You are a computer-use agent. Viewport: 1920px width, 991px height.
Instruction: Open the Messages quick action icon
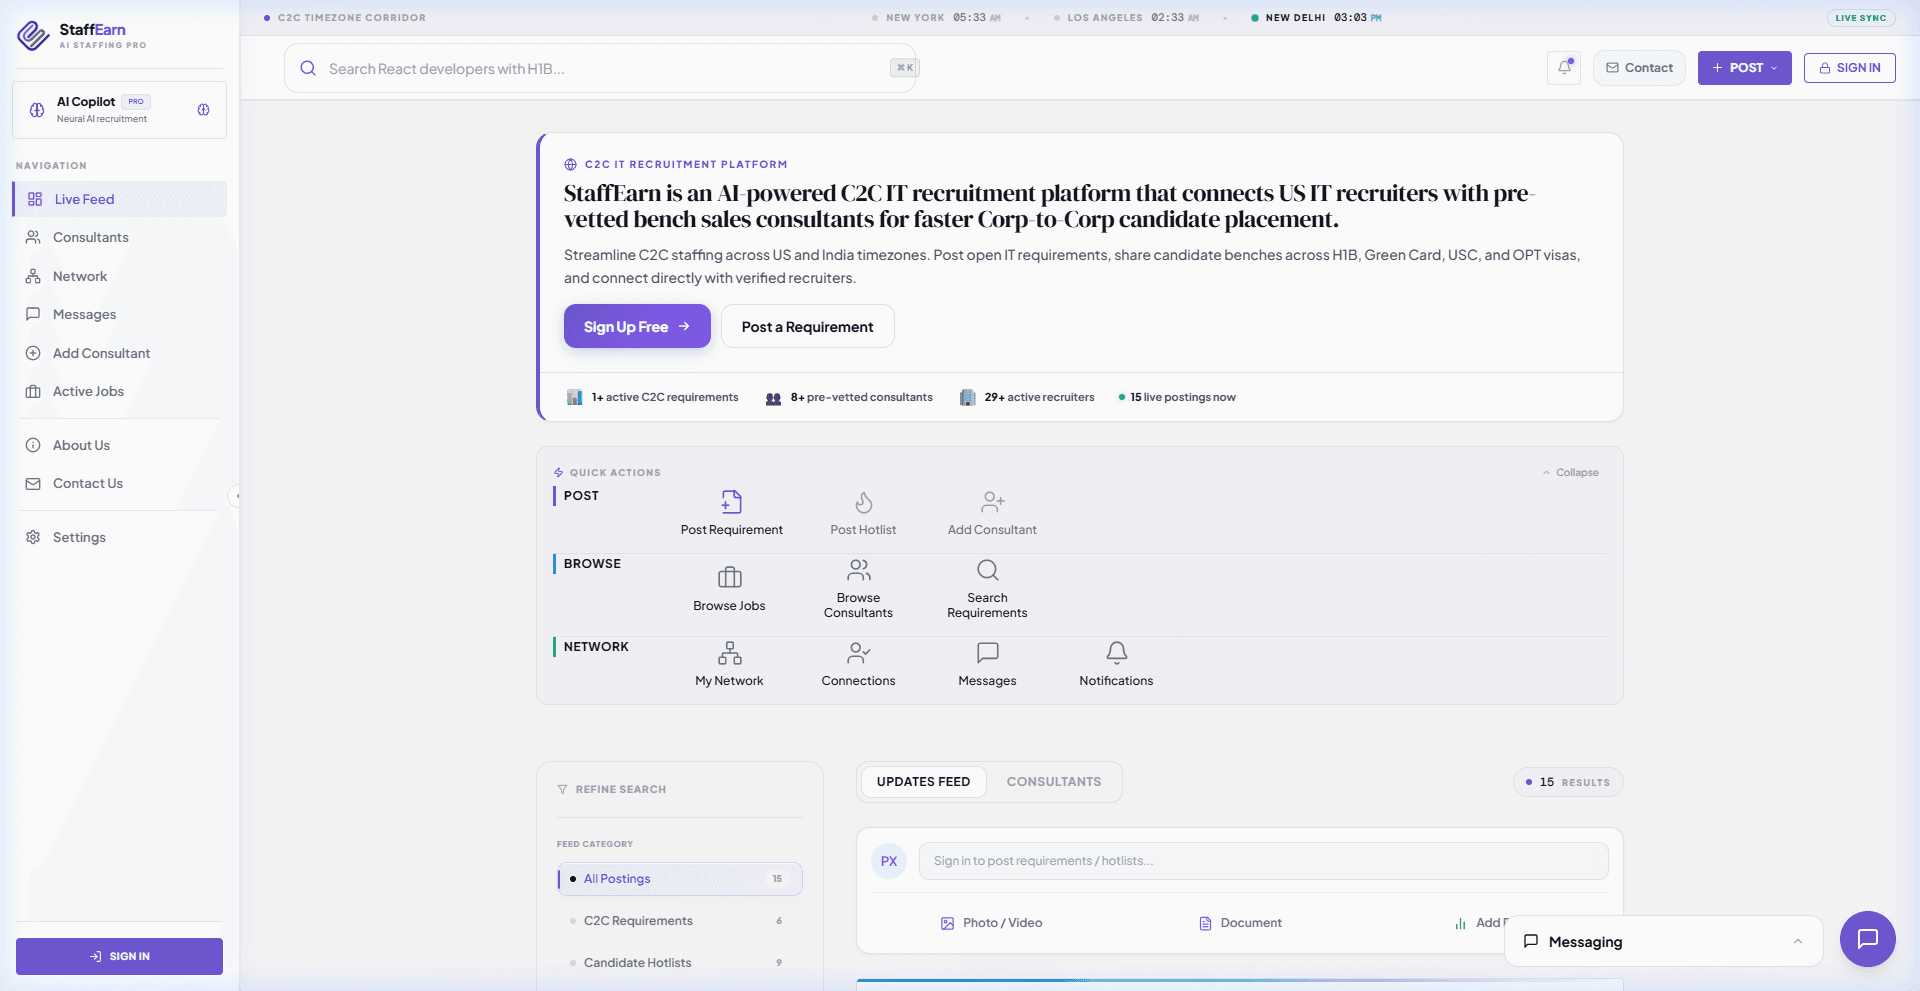(988, 653)
